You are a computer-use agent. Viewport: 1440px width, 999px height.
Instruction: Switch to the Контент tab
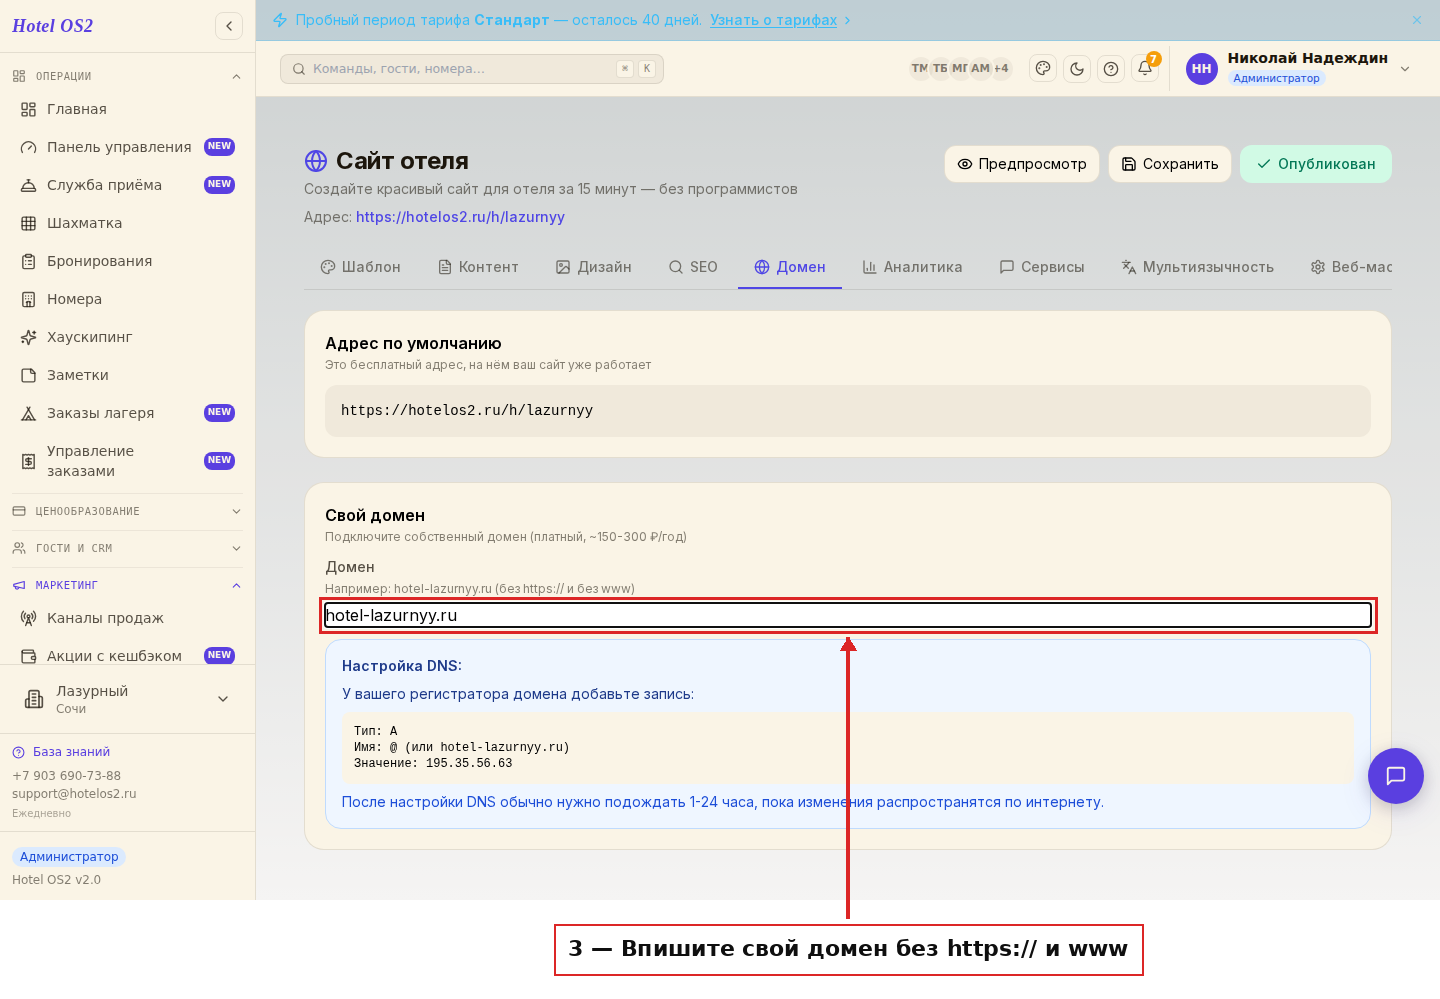click(478, 267)
